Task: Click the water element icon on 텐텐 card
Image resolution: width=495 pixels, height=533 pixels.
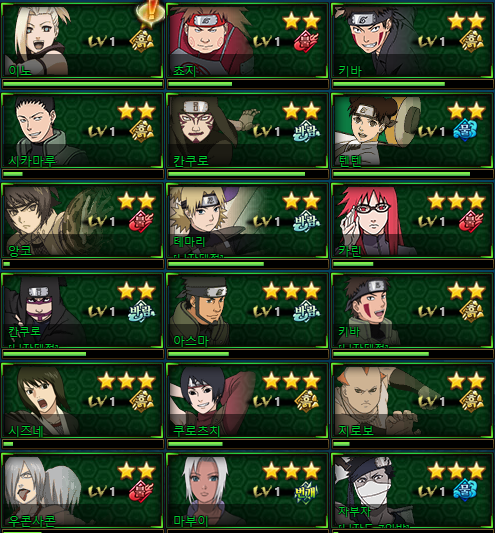Action: click(x=465, y=131)
